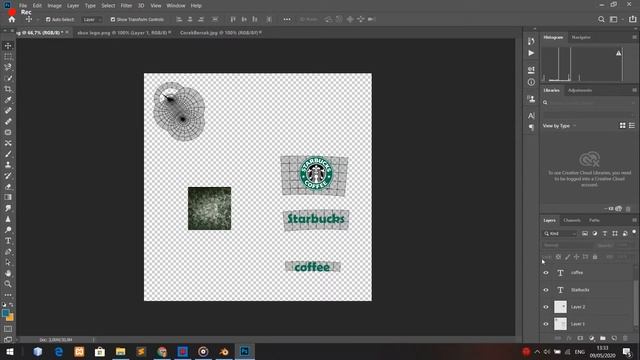The width and height of the screenshot is (640, 360).
Task: Open the Character panel icon
Action: (531, 116)
